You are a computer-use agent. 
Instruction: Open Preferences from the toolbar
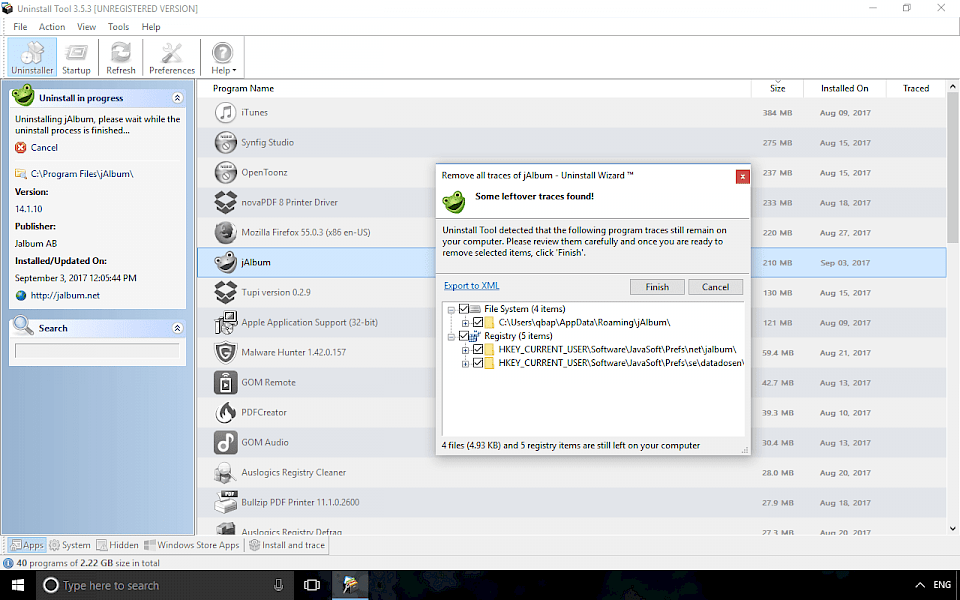tap(171, 58)
